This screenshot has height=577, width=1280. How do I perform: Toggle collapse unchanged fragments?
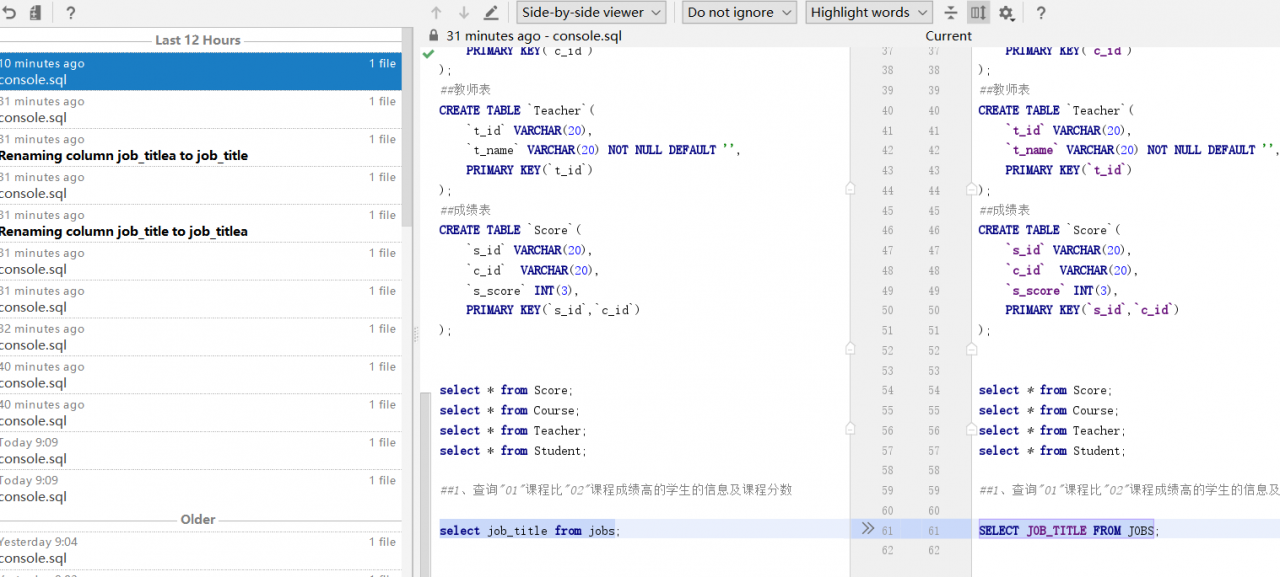point(950,13)
